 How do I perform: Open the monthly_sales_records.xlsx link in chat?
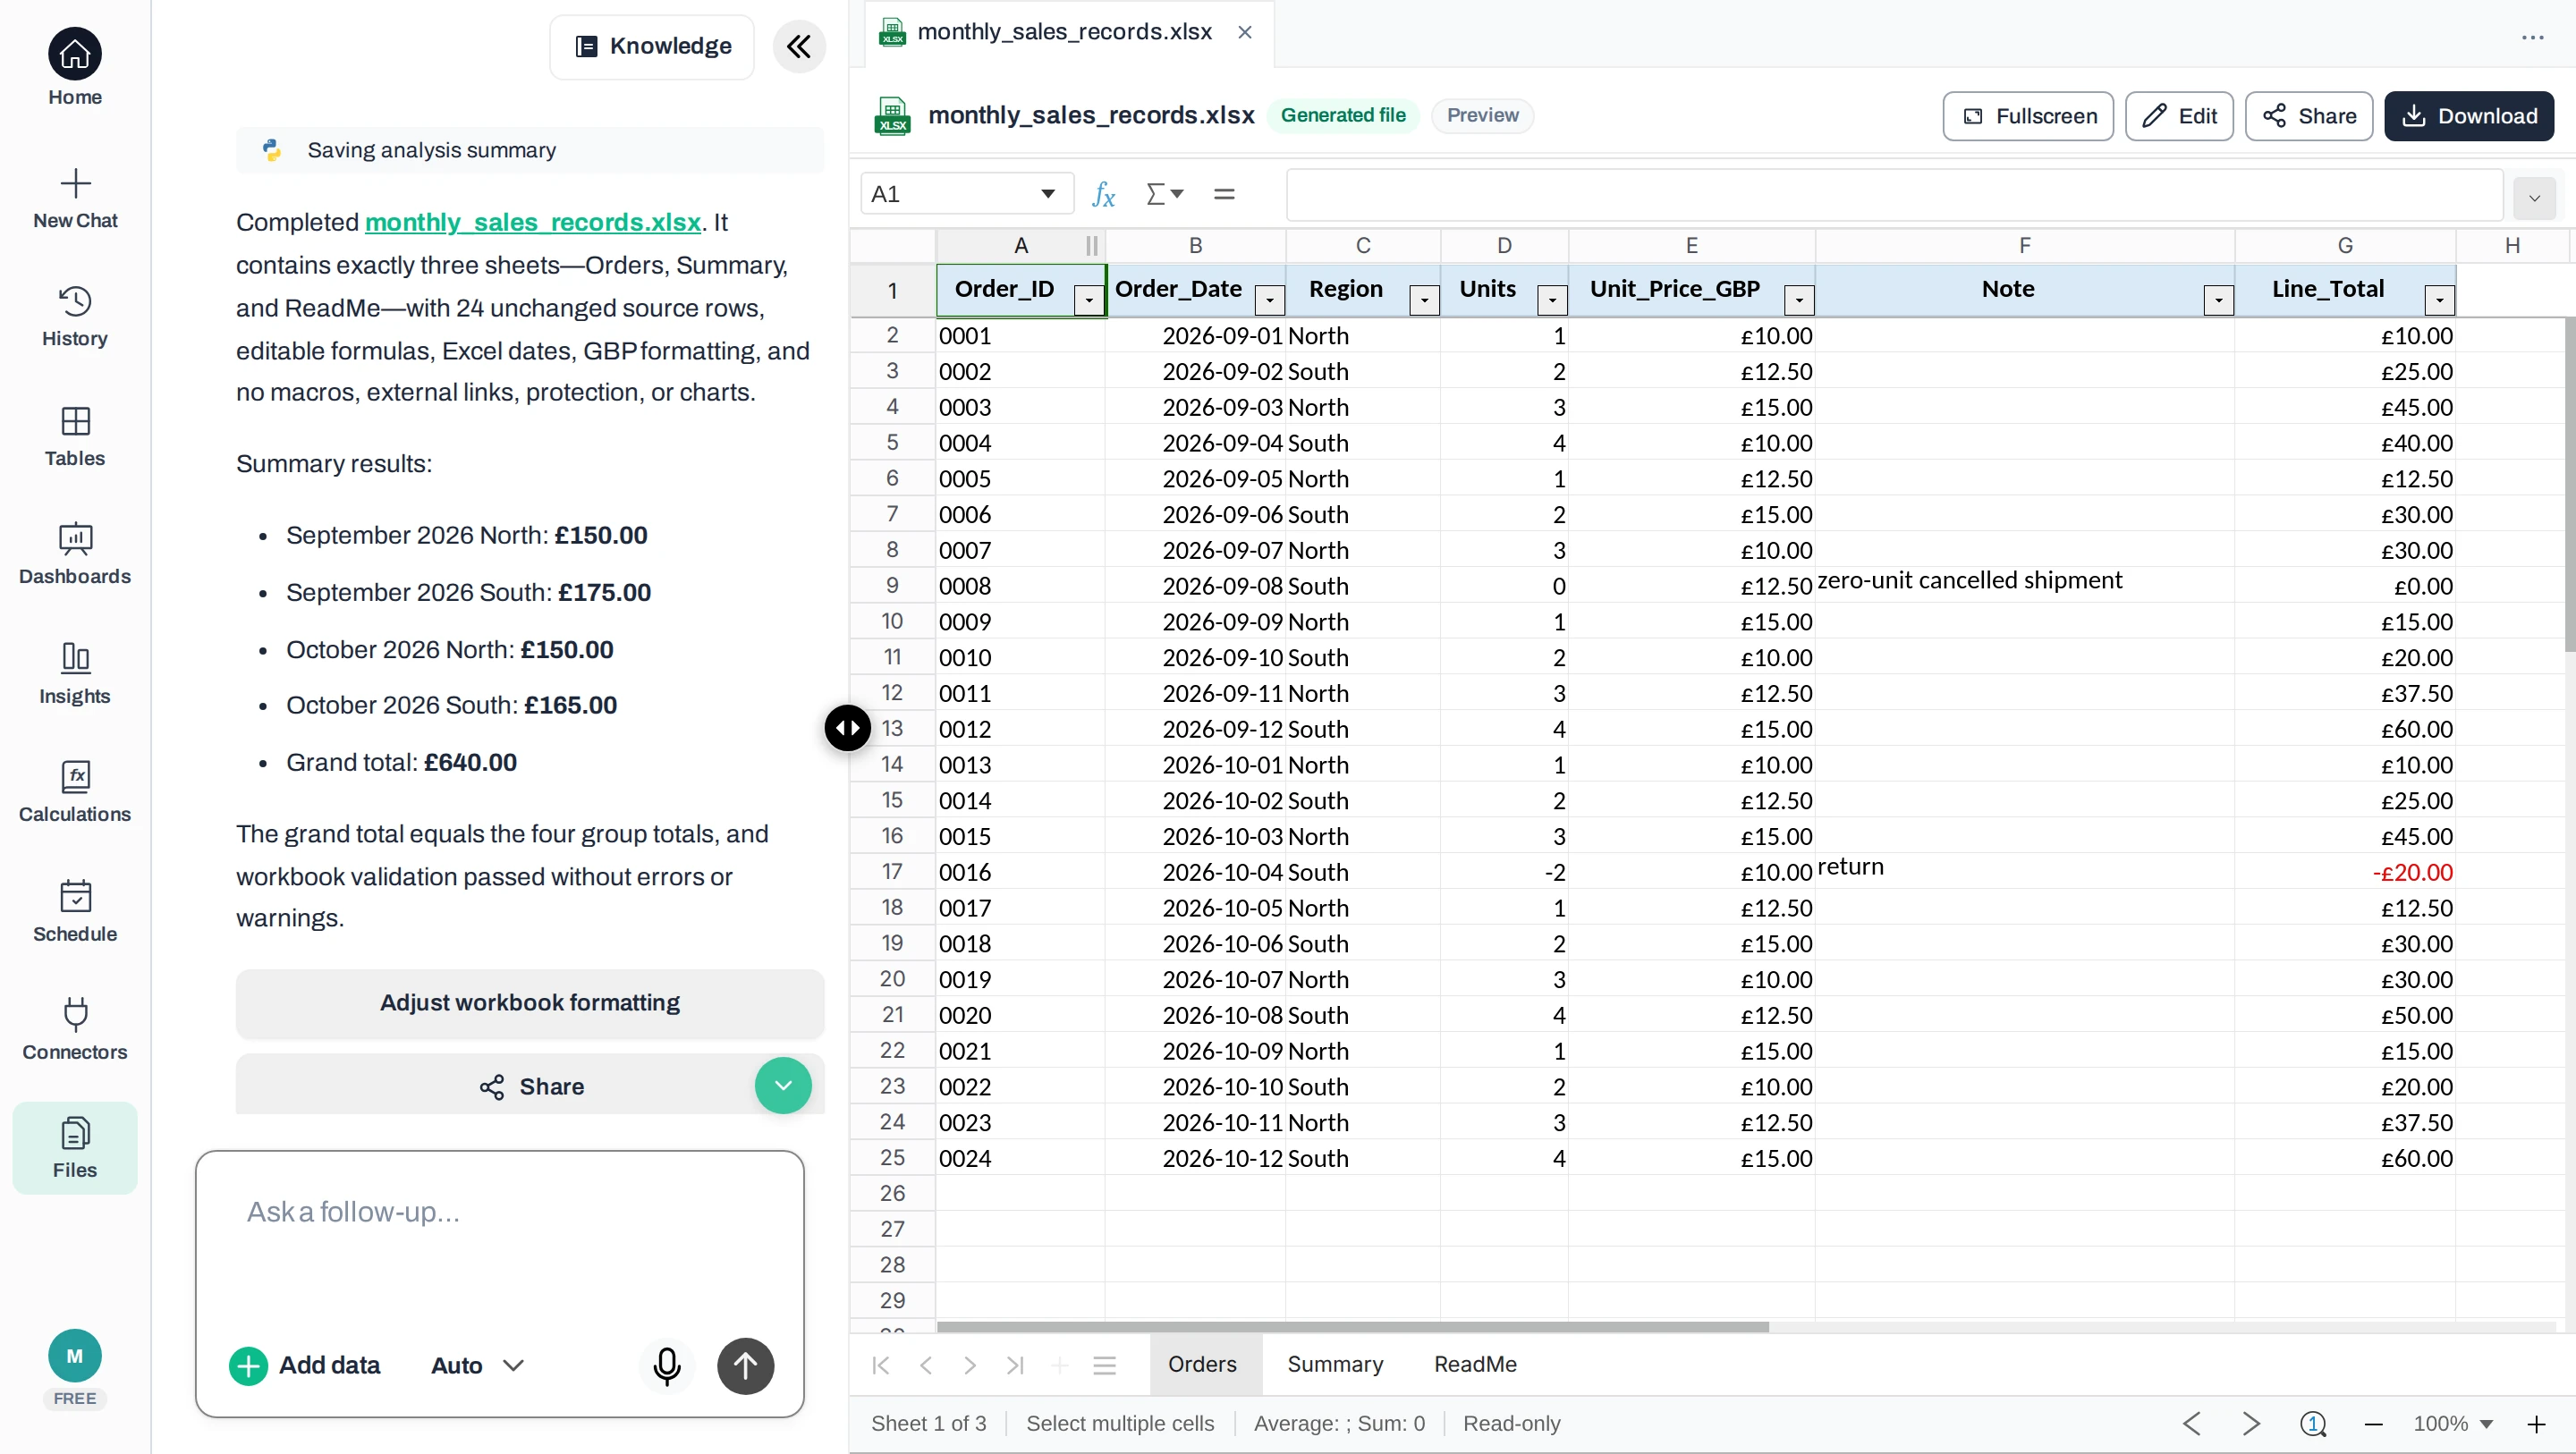pos(532,222)
